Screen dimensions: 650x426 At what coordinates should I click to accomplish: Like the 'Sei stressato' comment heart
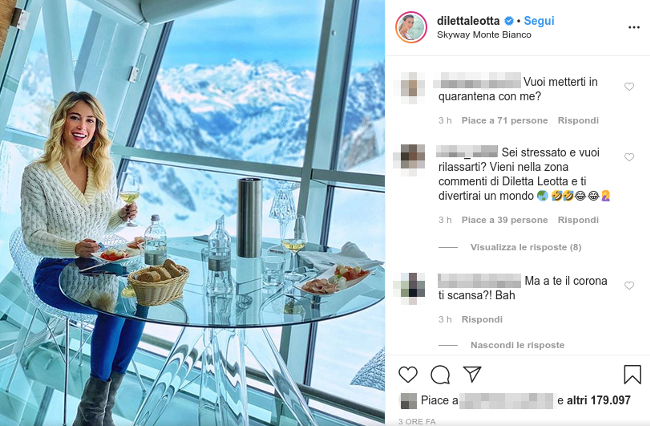(x=629, y=157)
